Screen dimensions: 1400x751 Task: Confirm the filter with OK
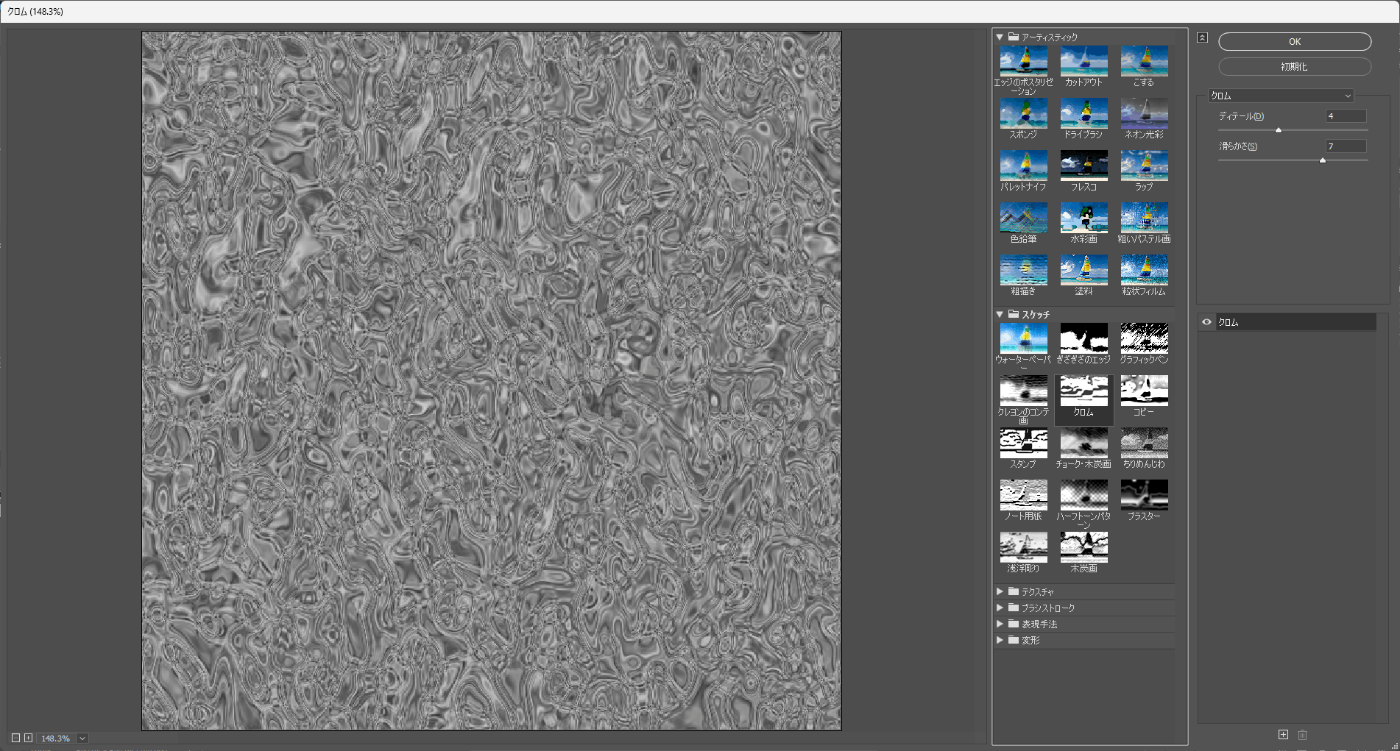pos(1295,42)
